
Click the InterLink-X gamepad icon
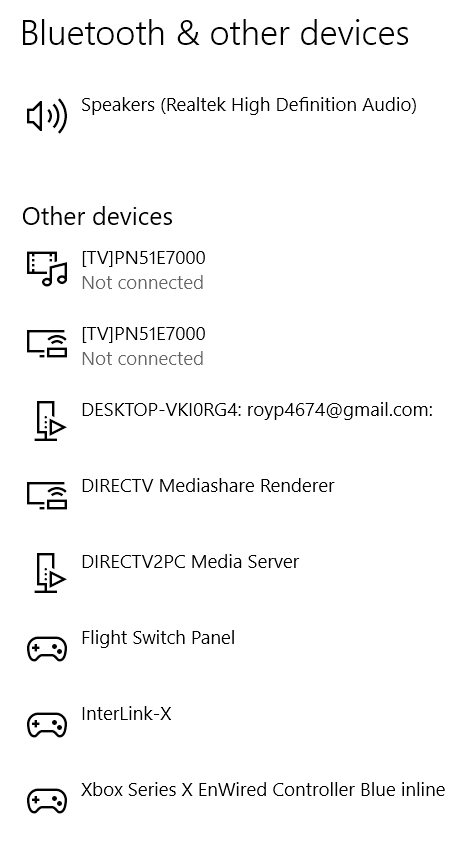pyautogui.click(x=47, y=725)
